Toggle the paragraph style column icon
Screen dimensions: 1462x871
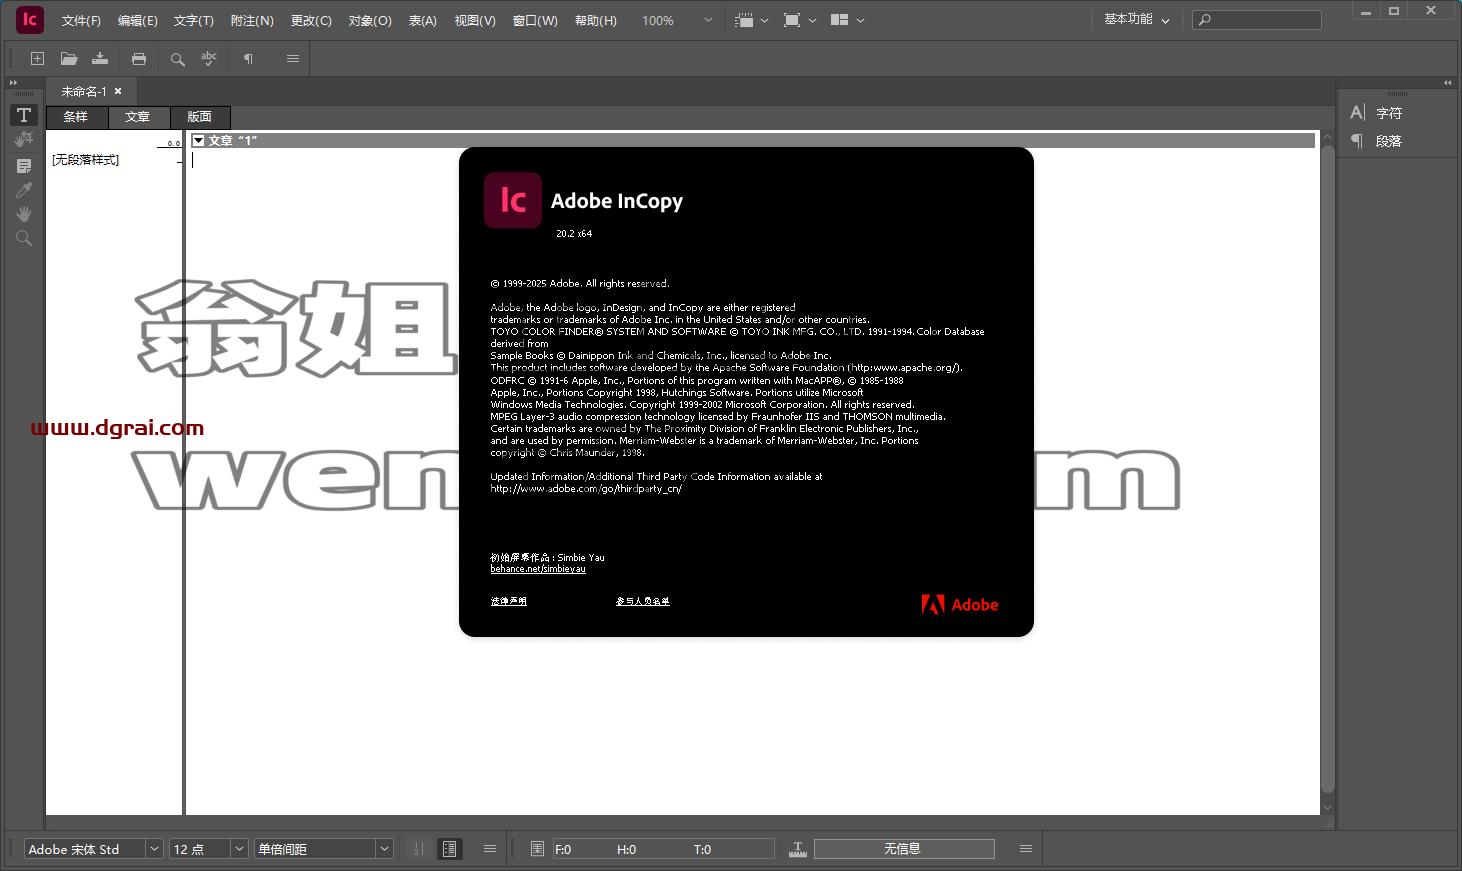tap(450, 849)
